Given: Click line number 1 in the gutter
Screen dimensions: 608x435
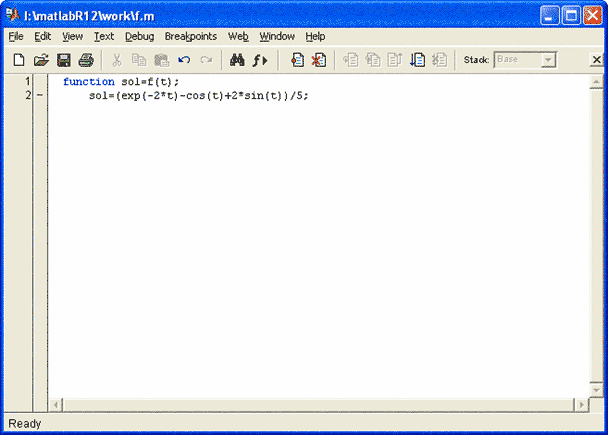Looking at the screenshot, I should pos(28,81).
